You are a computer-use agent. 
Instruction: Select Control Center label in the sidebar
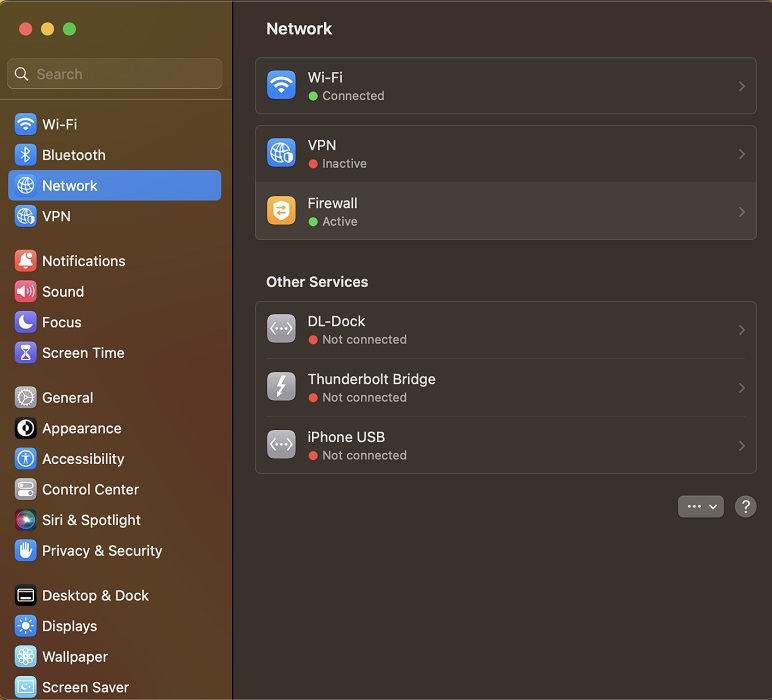click(x=91, y=489)
